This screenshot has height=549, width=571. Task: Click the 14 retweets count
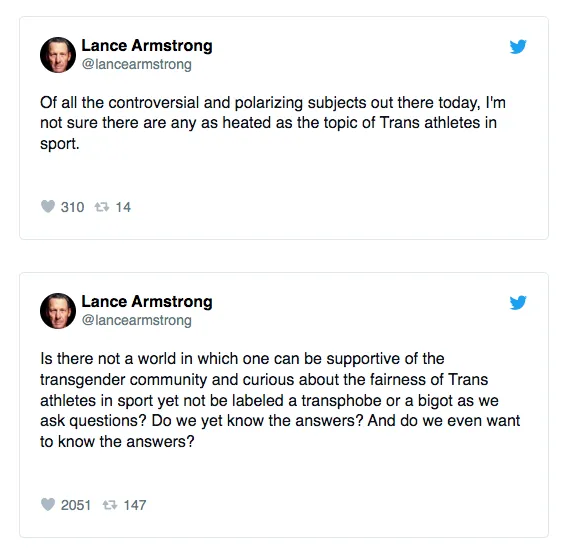(x=123, y=207)
